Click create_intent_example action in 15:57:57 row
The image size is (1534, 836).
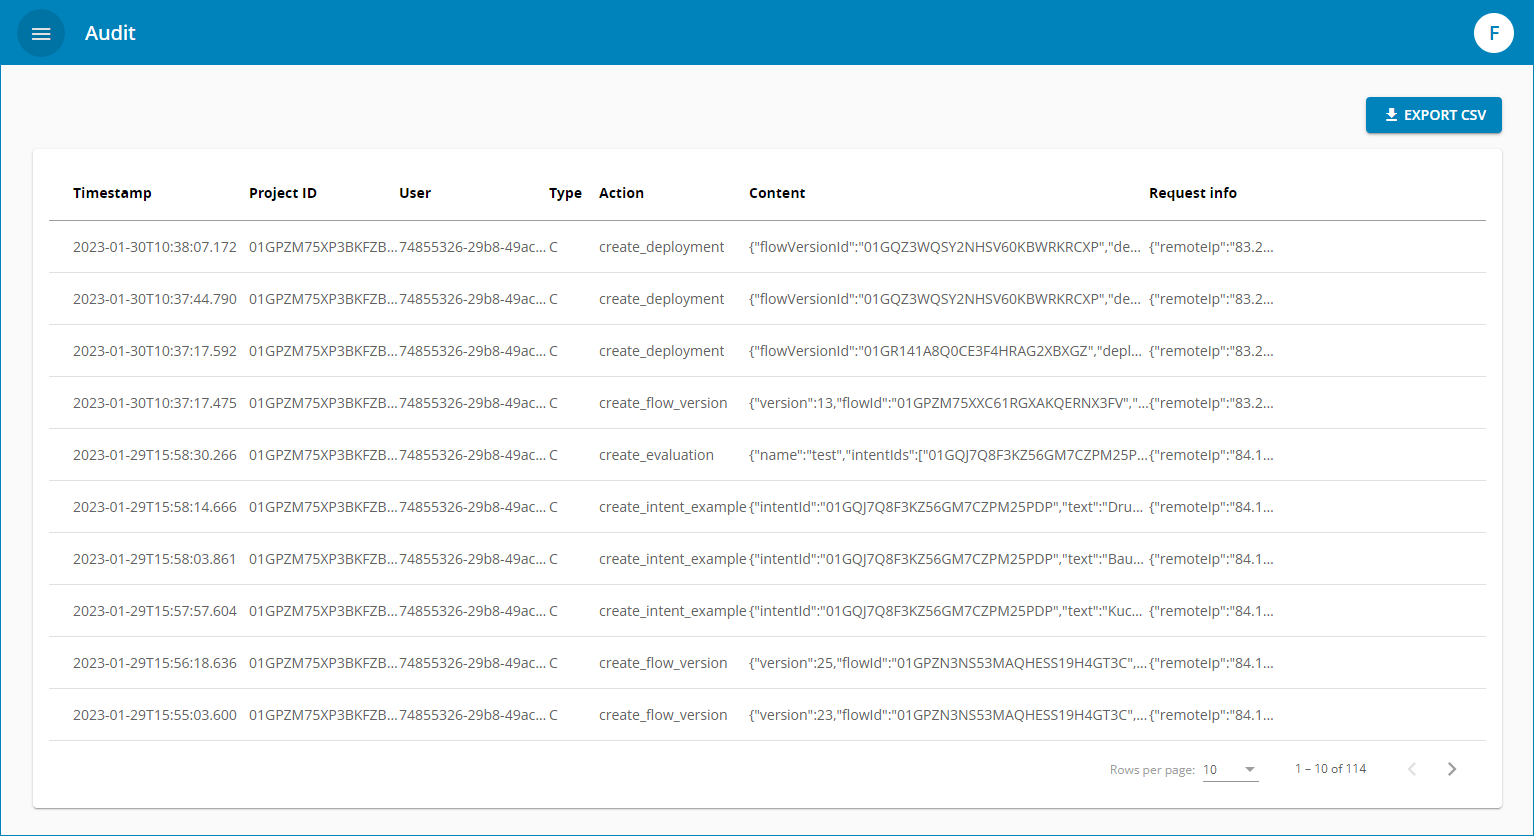tap(673, 611)
